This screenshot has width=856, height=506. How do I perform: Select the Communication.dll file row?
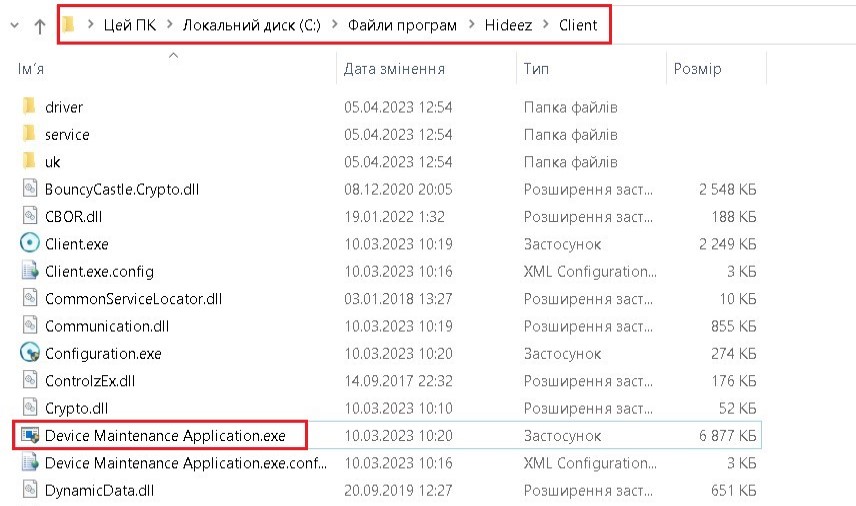click(x=105, y=325)
